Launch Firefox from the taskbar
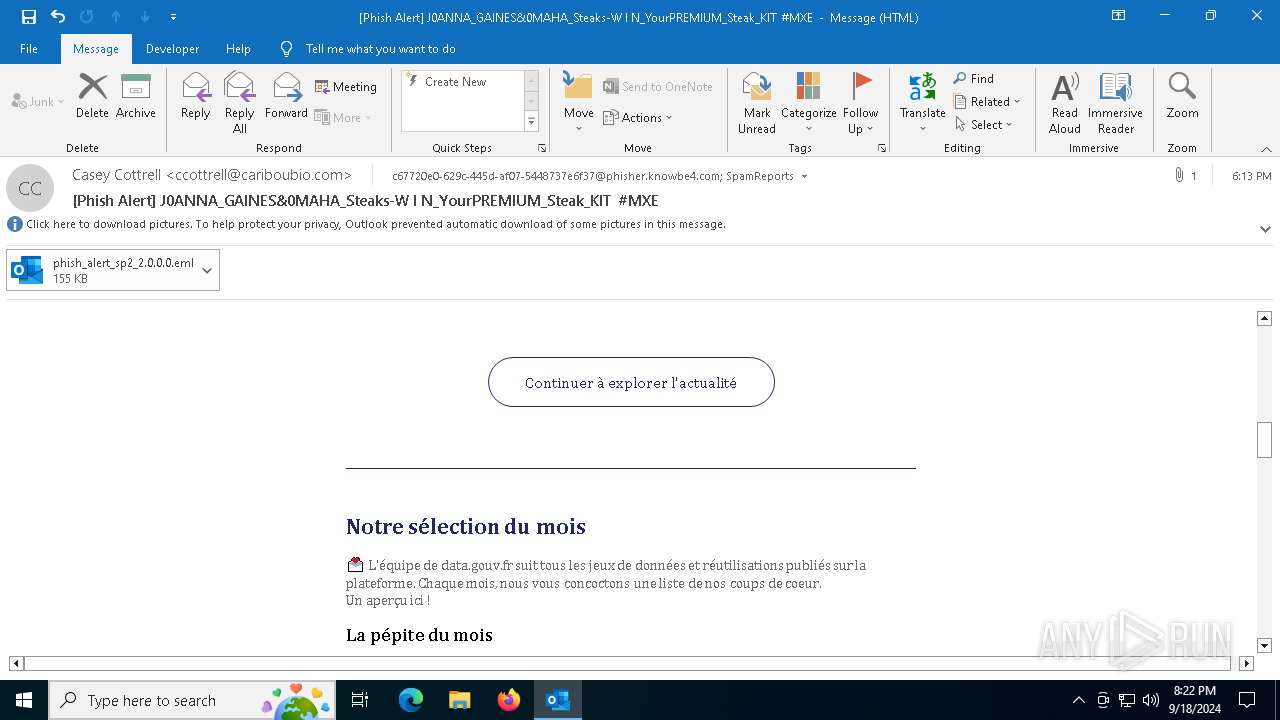1280x720 pixels. (509, 700)
